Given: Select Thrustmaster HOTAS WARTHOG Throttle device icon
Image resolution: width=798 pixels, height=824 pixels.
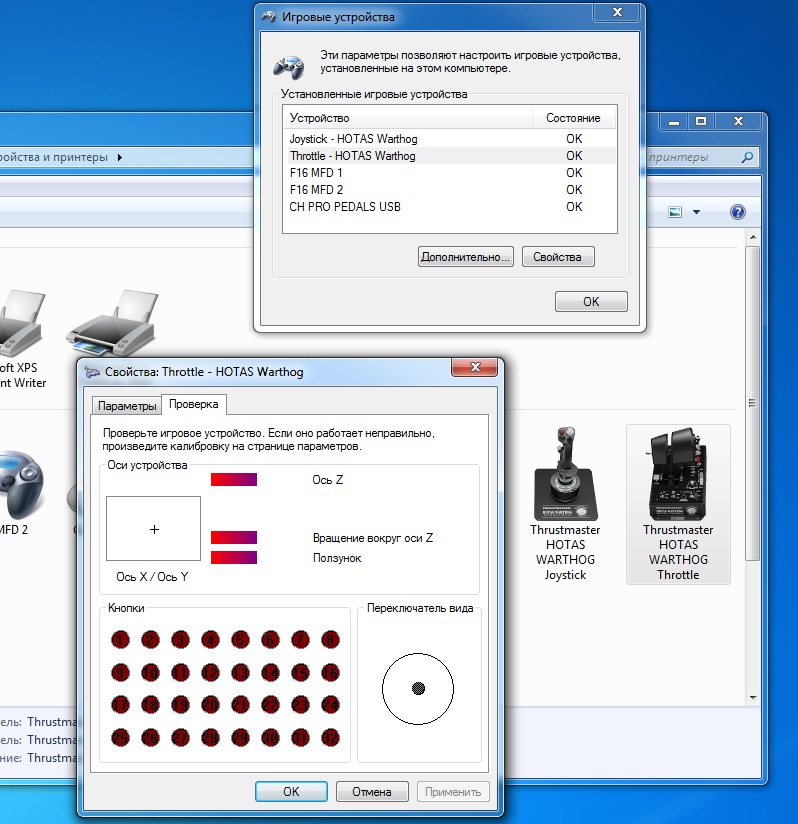Looking at the screenshot, I should point(678,474).
